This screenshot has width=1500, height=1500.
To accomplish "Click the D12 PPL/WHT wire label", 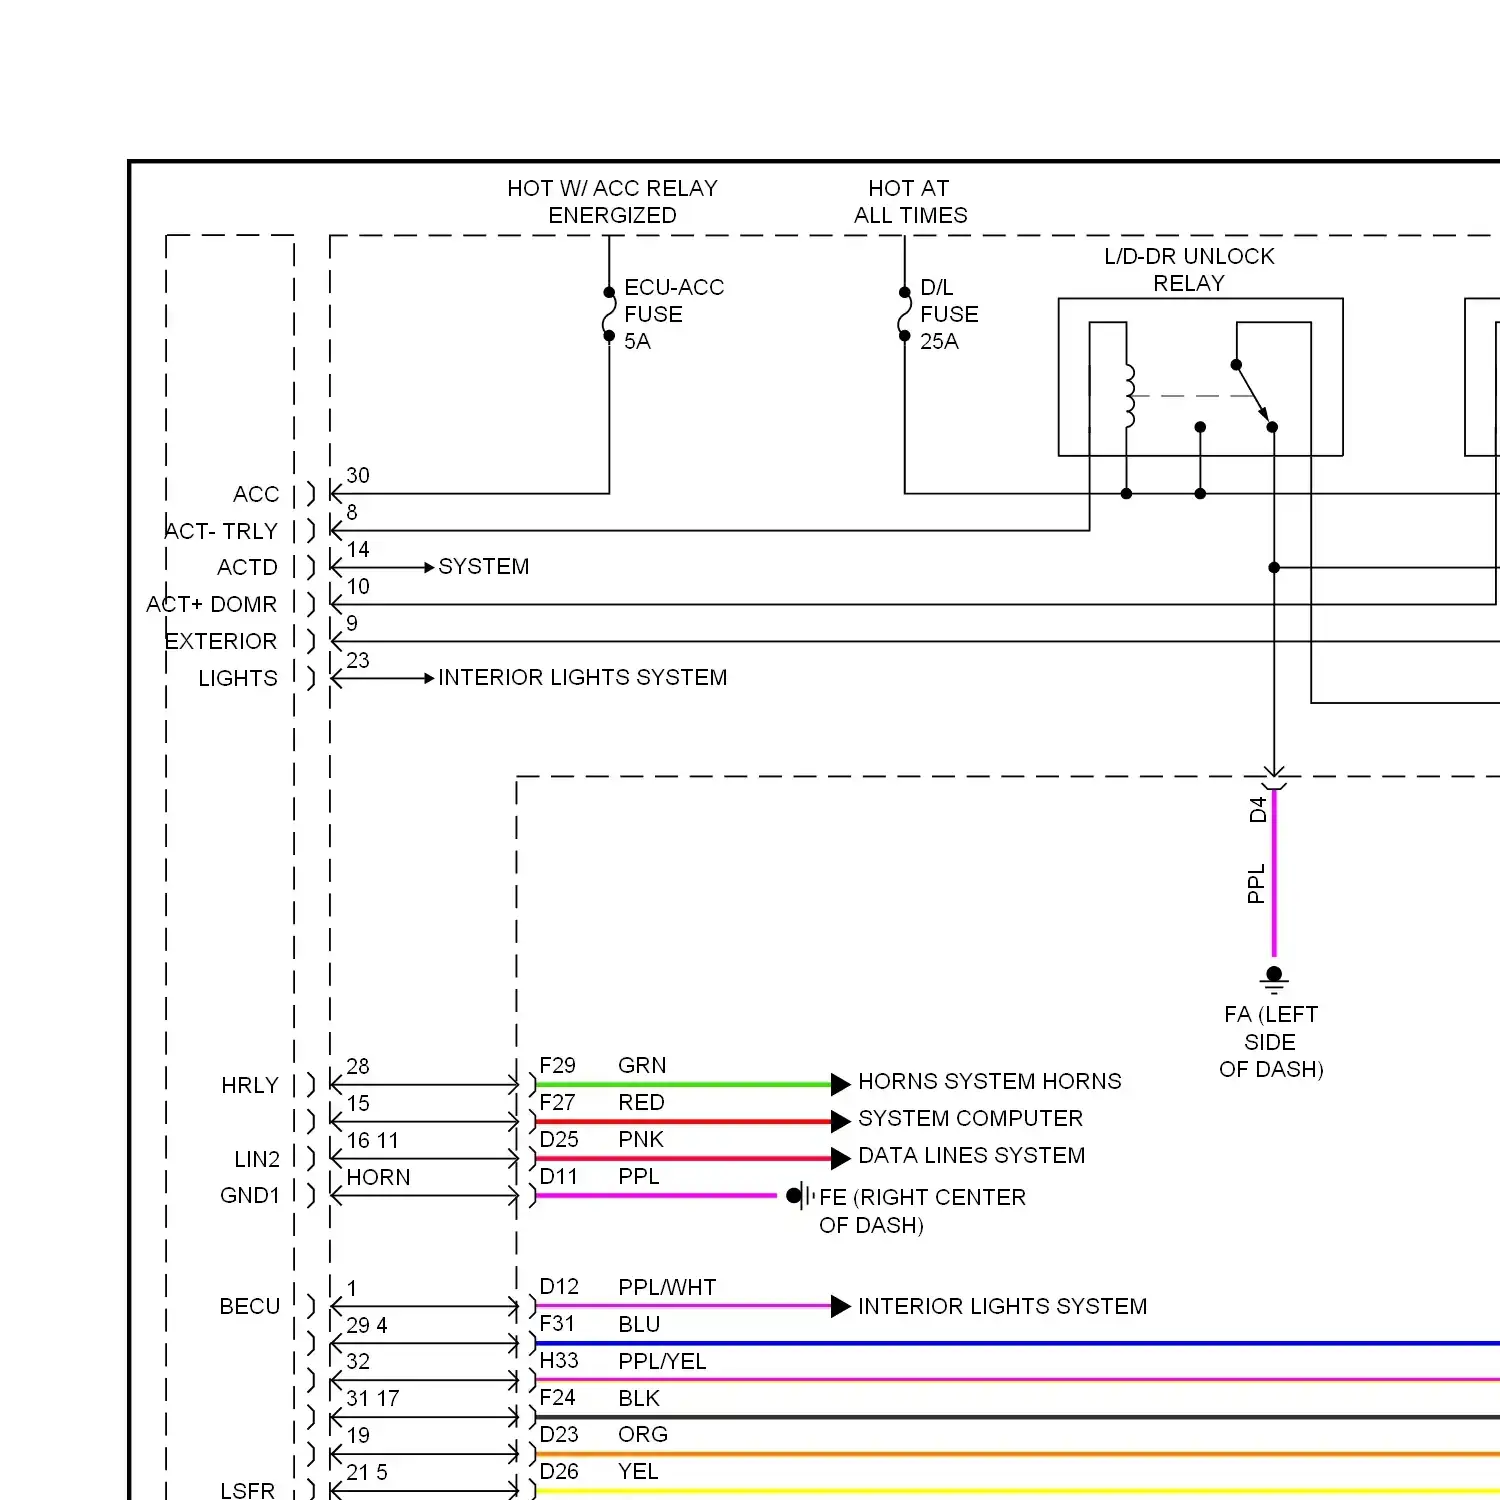I will click(x=667, y=1287).
